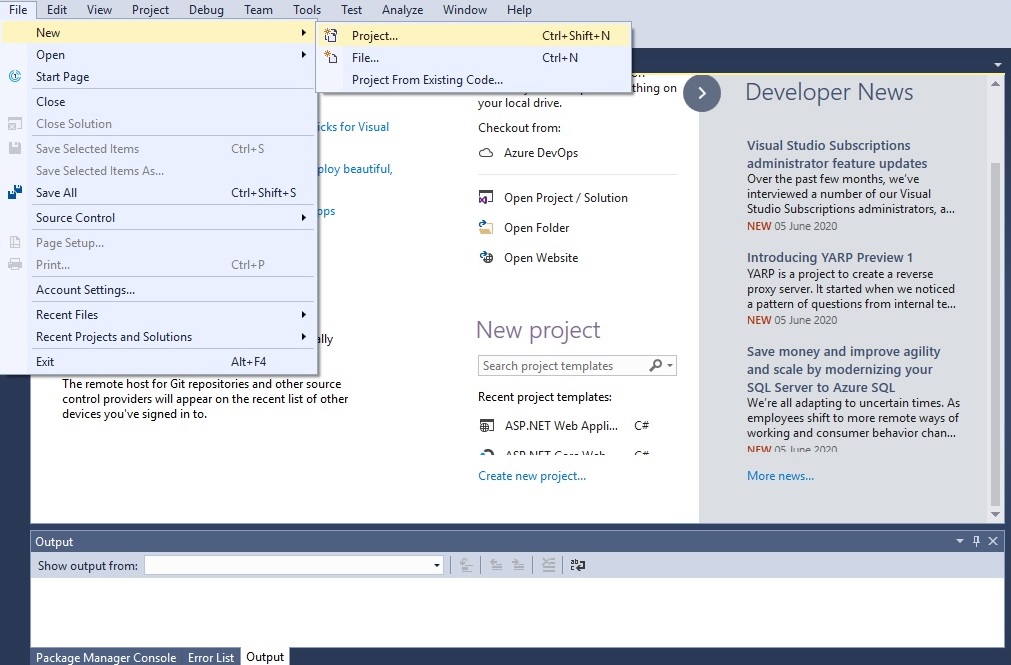Open the Output window position dropdown arrow

[959, 541]
